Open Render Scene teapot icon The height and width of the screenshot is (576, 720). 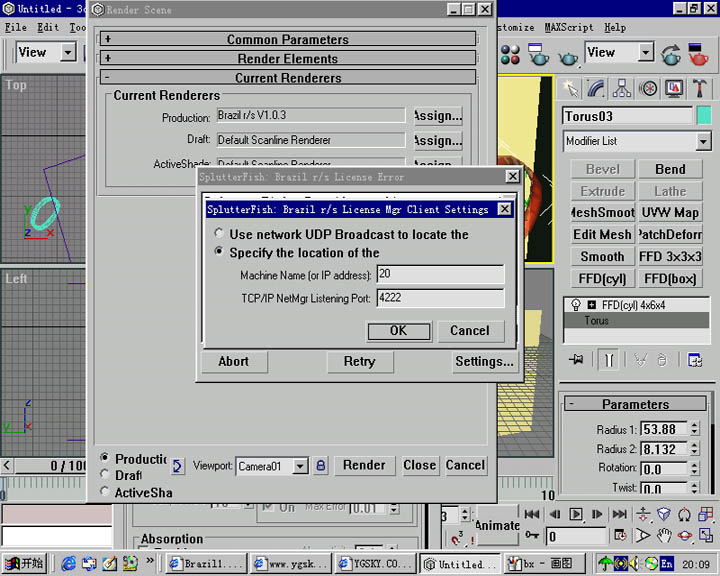(x=537, y=54)
